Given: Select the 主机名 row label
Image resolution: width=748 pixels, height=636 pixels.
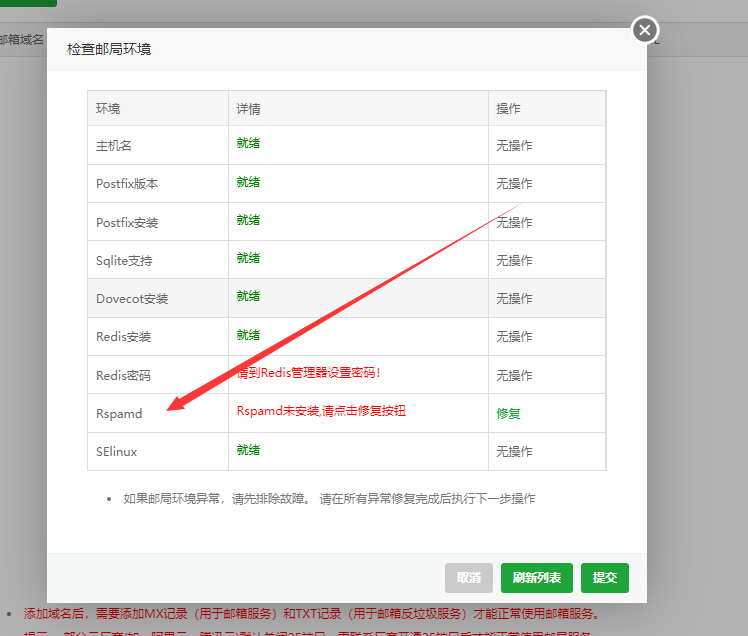Looking at the screenshot, I should click(x=114, y=146).
